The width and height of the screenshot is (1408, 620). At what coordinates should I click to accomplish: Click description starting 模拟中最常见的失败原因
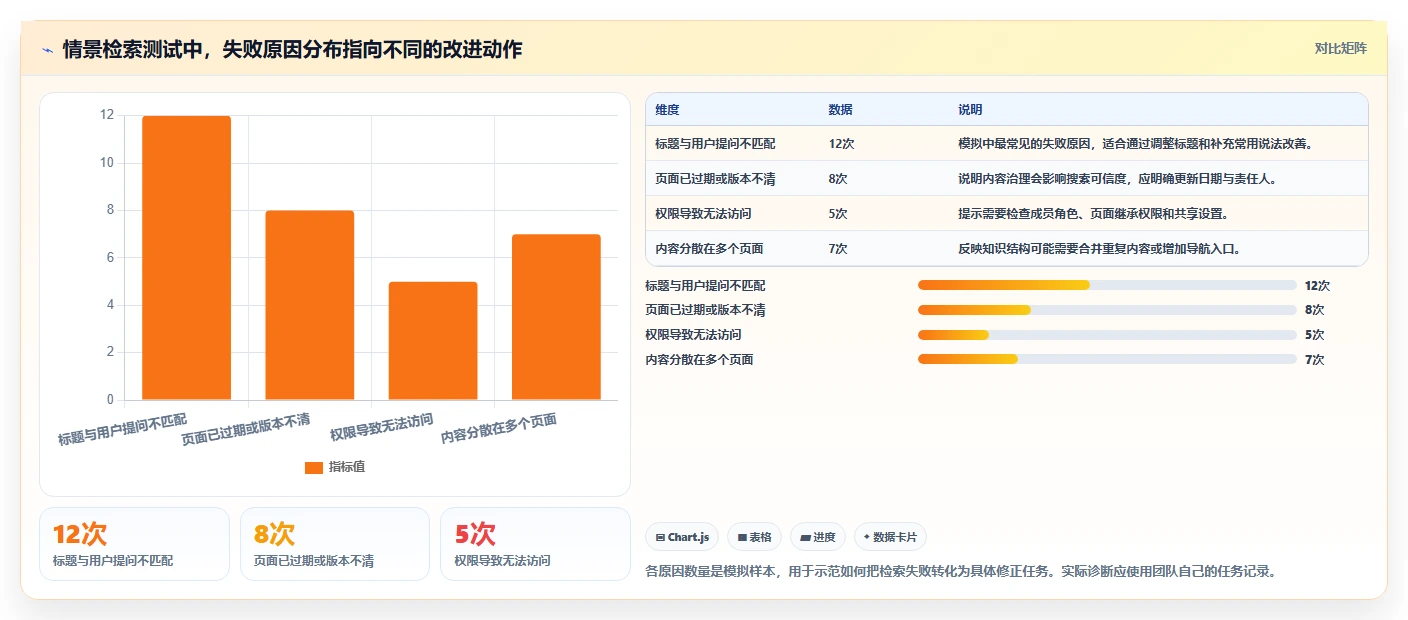[x=1135, y=144]
